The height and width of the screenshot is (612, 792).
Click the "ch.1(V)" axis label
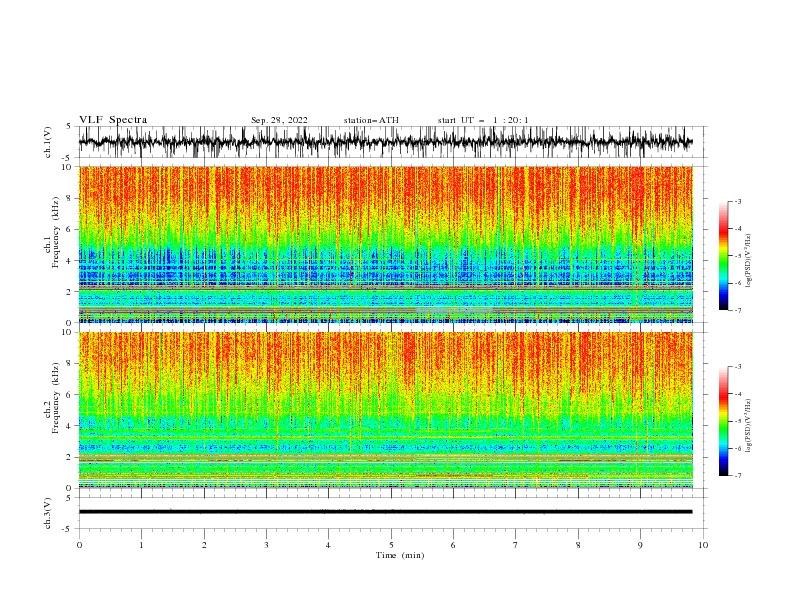pyautogui.click(x=47, y=142)
